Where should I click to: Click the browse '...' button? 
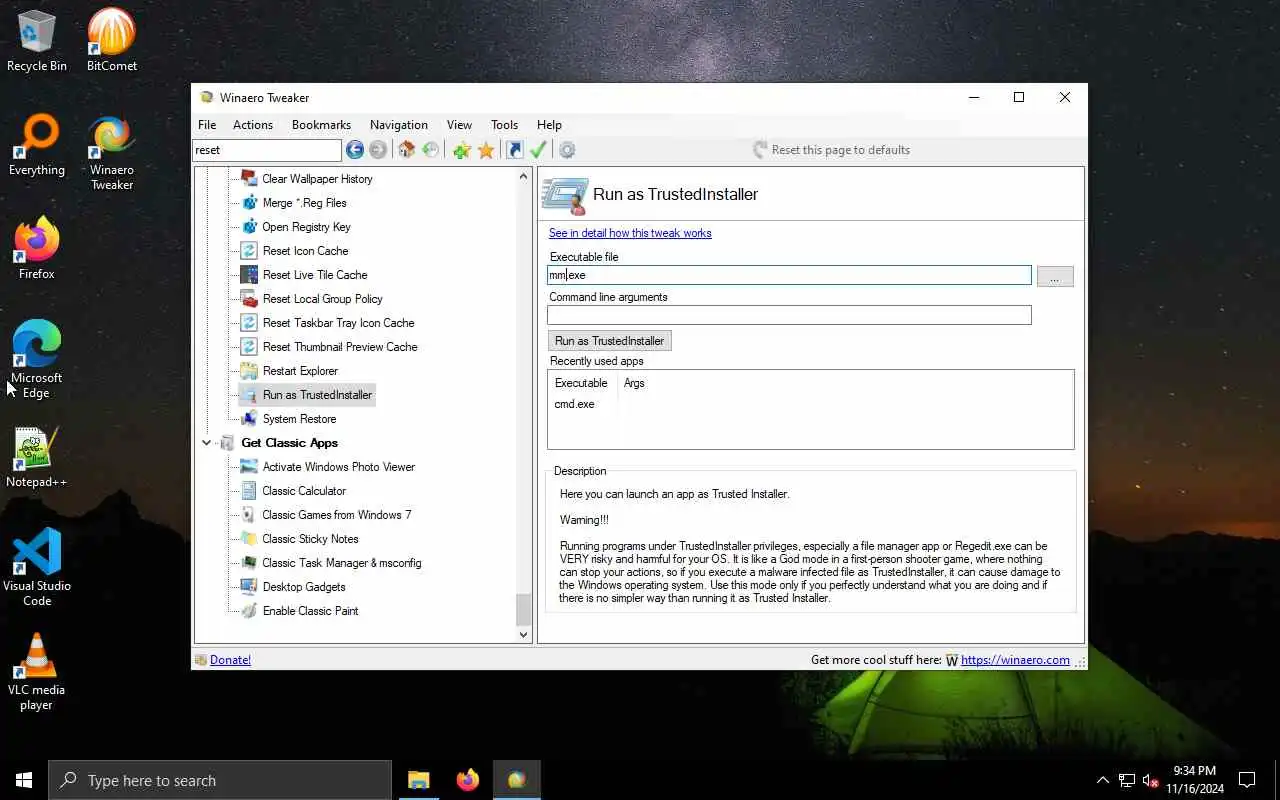pos(1055,276)
